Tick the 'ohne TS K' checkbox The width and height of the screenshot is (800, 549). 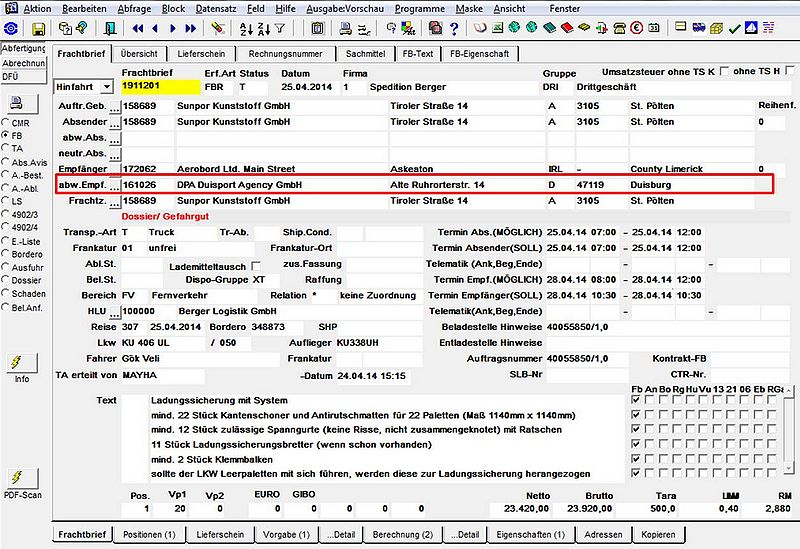coord(723,71)
